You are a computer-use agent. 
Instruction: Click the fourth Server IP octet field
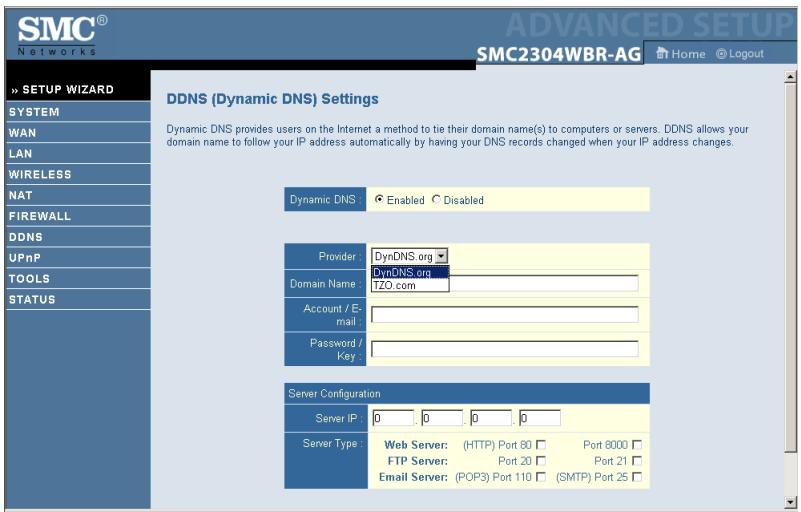click(540, 418)
